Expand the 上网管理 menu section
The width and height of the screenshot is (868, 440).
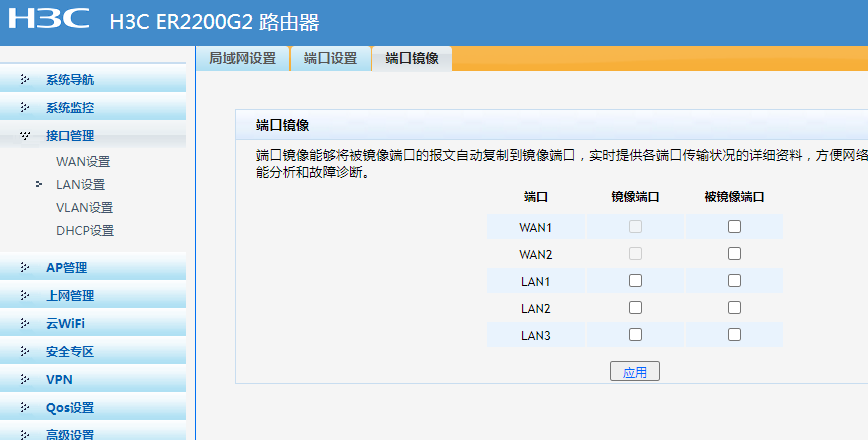pyautogui.click(x=69, y=296)
